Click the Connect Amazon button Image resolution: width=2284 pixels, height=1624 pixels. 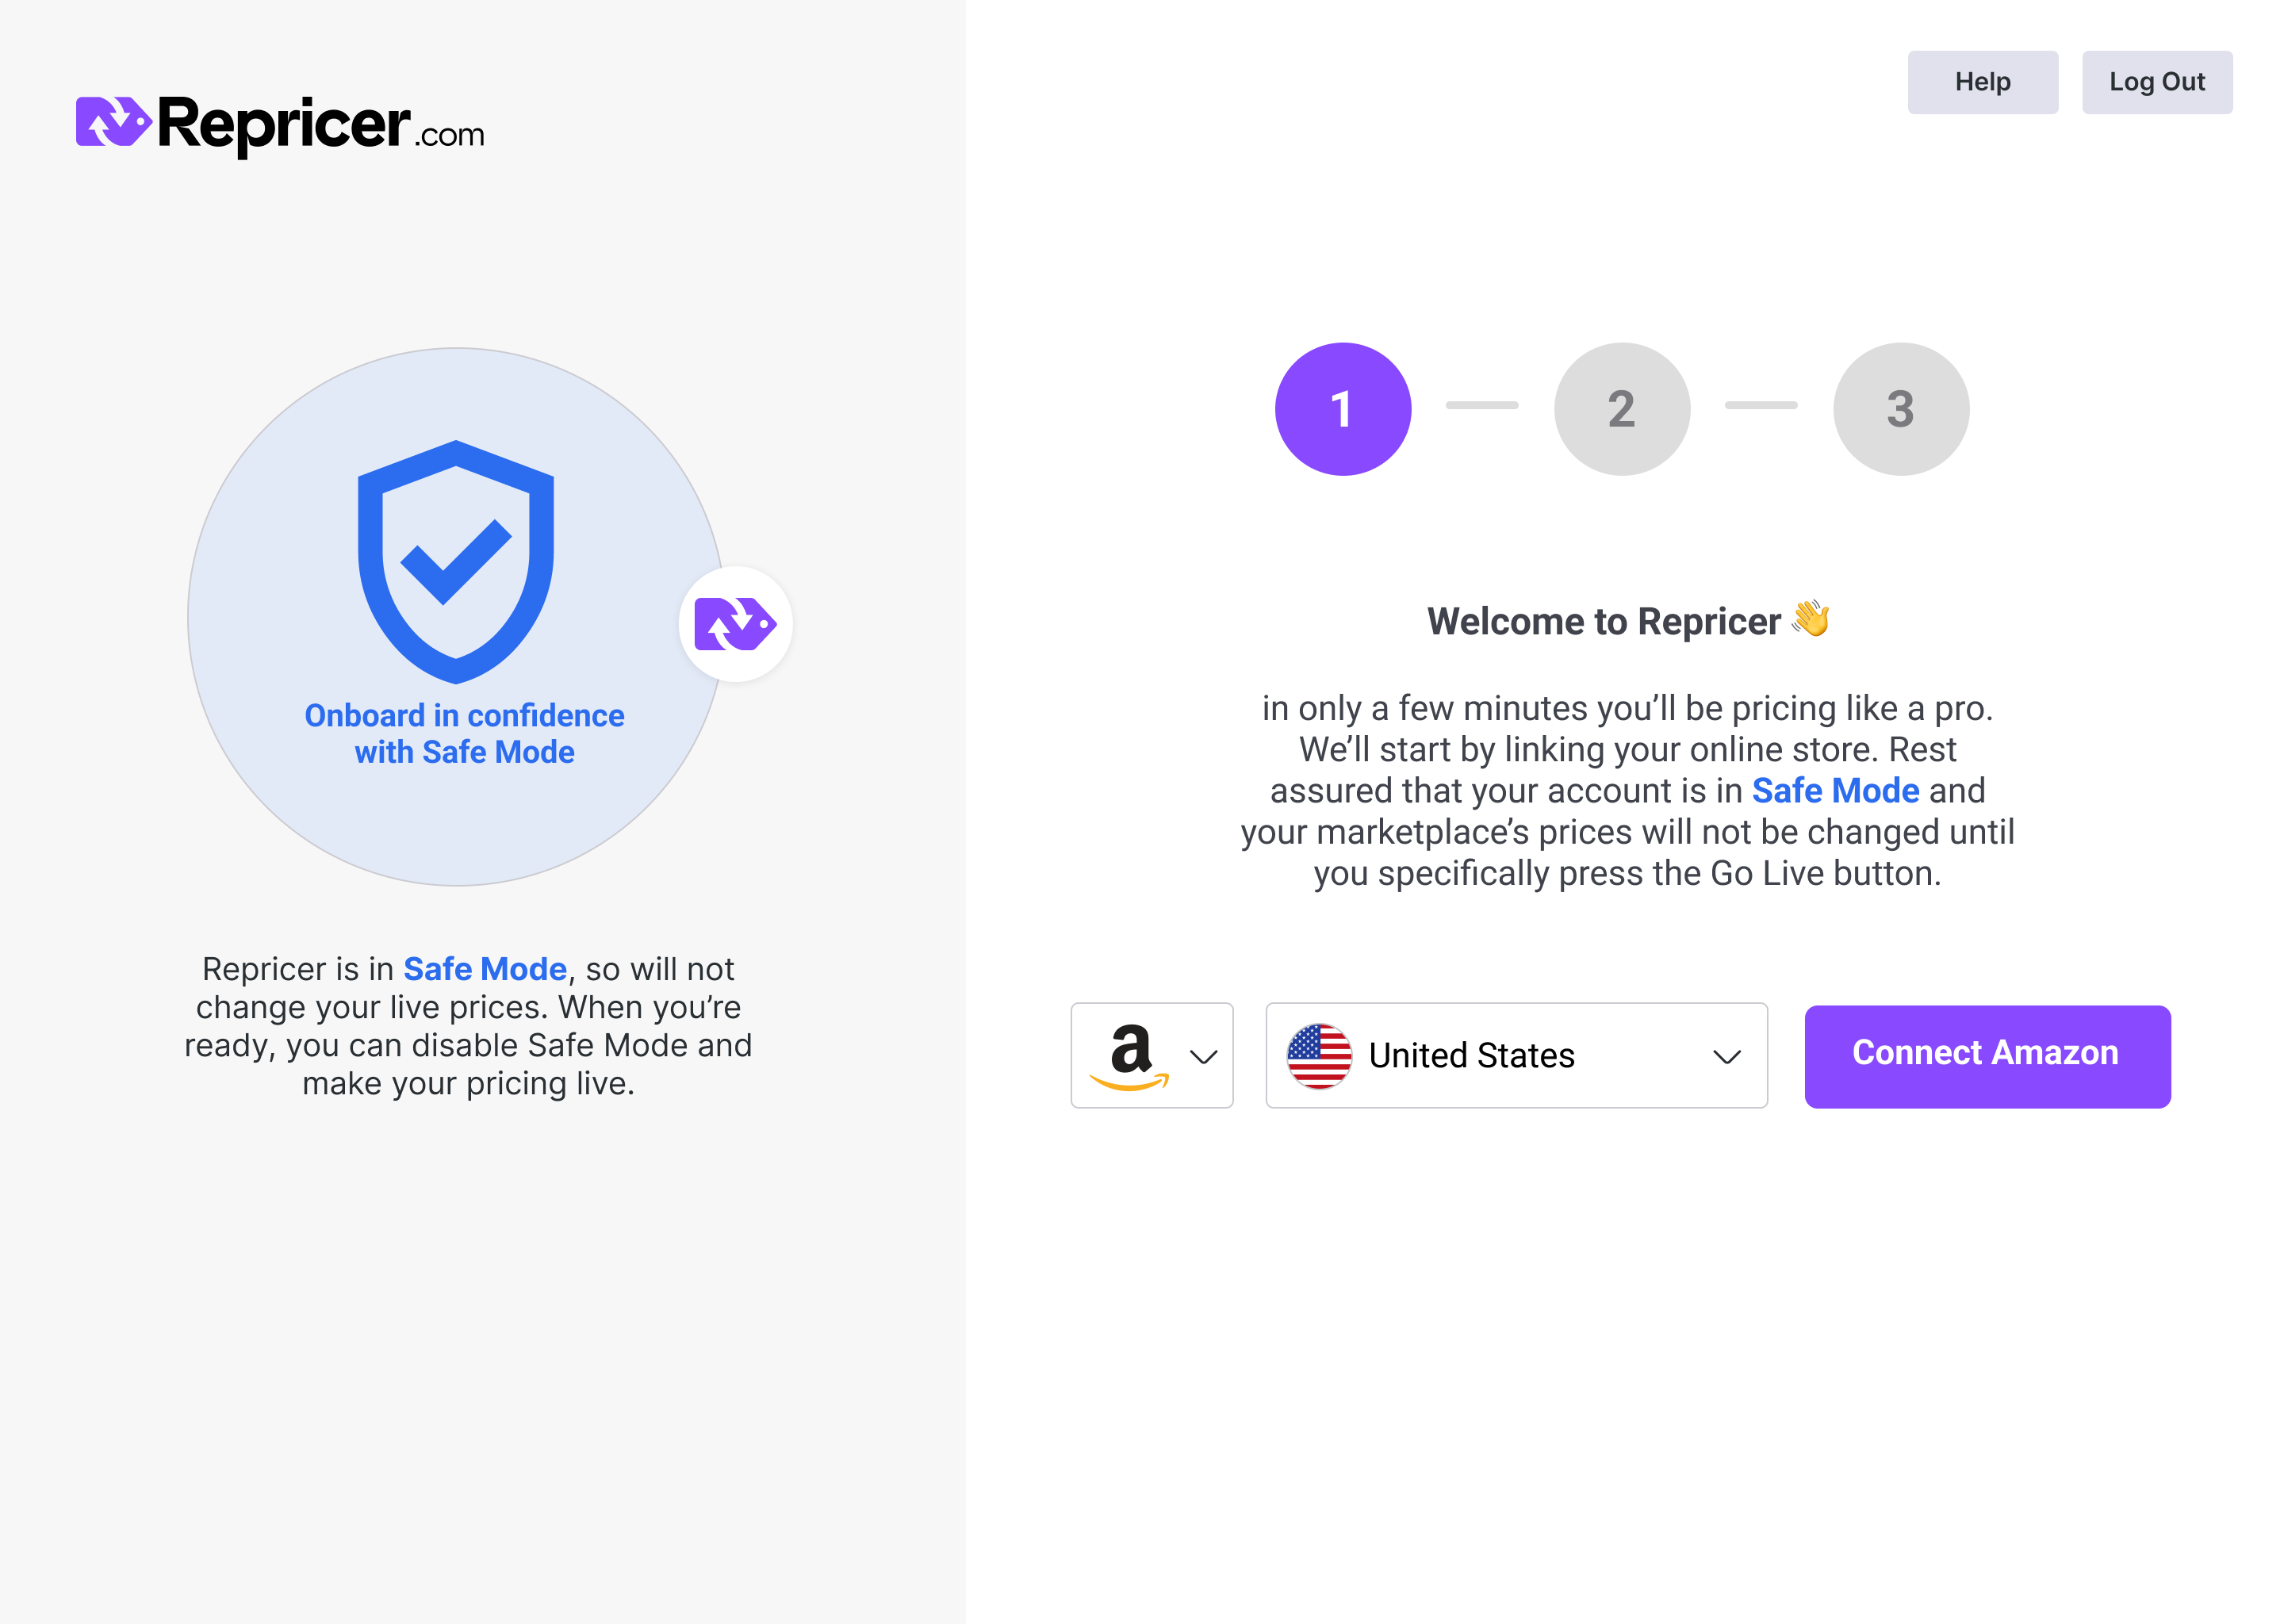pyautogui.click(x=1987, y=1056)
